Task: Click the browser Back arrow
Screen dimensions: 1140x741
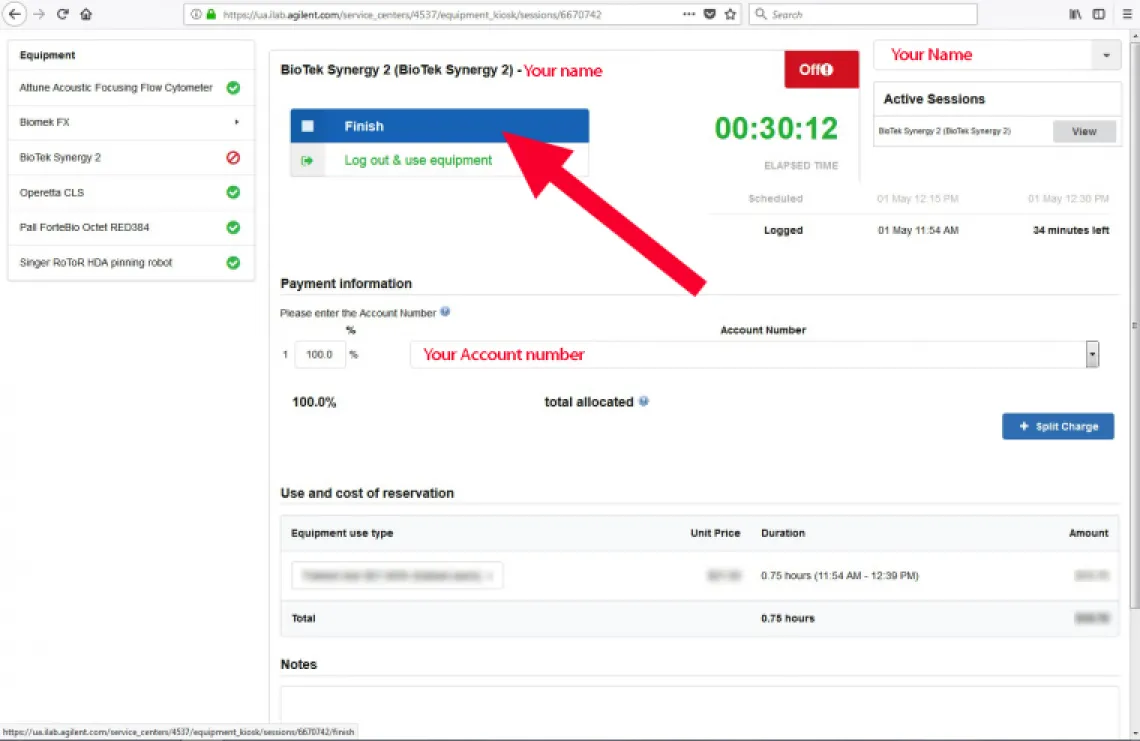Action: click(15, 14)
